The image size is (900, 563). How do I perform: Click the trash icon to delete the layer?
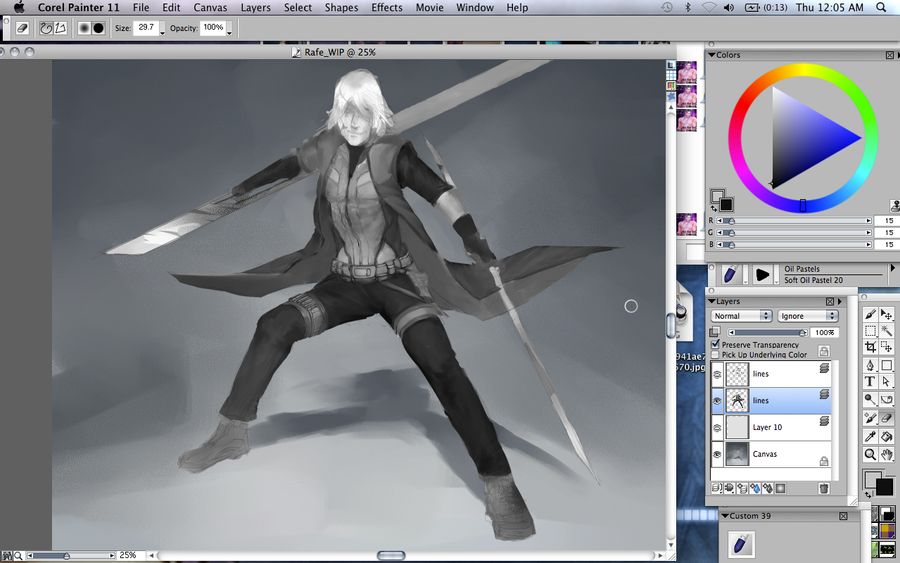click(x=824, y=488)
